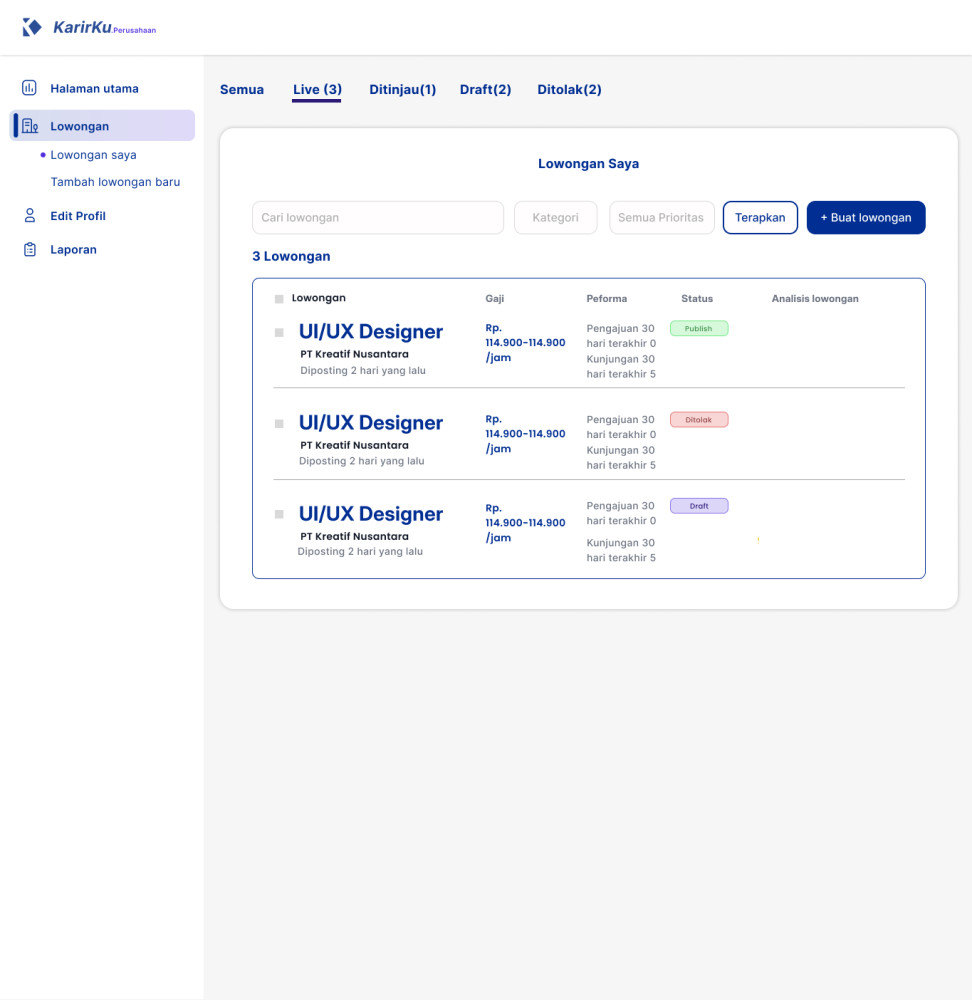972x1000 pixels.
Task: Open the Ditinjau(1) tab
Action: pyautogui.click(x=403, y=90)
